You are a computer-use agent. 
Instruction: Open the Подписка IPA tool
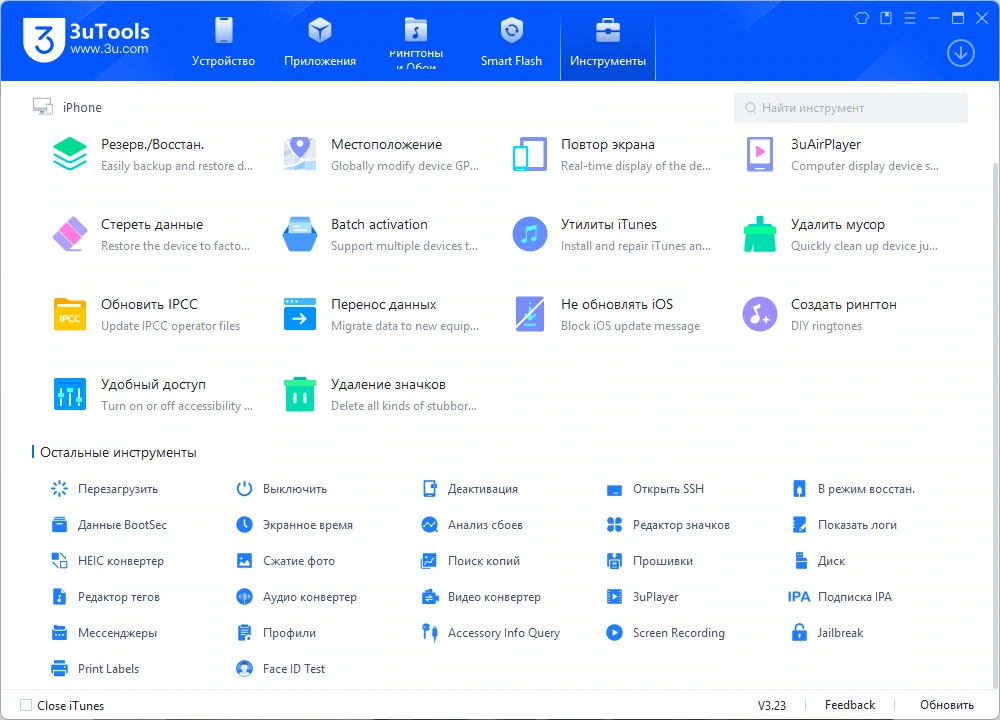click(x=840, y=597)
